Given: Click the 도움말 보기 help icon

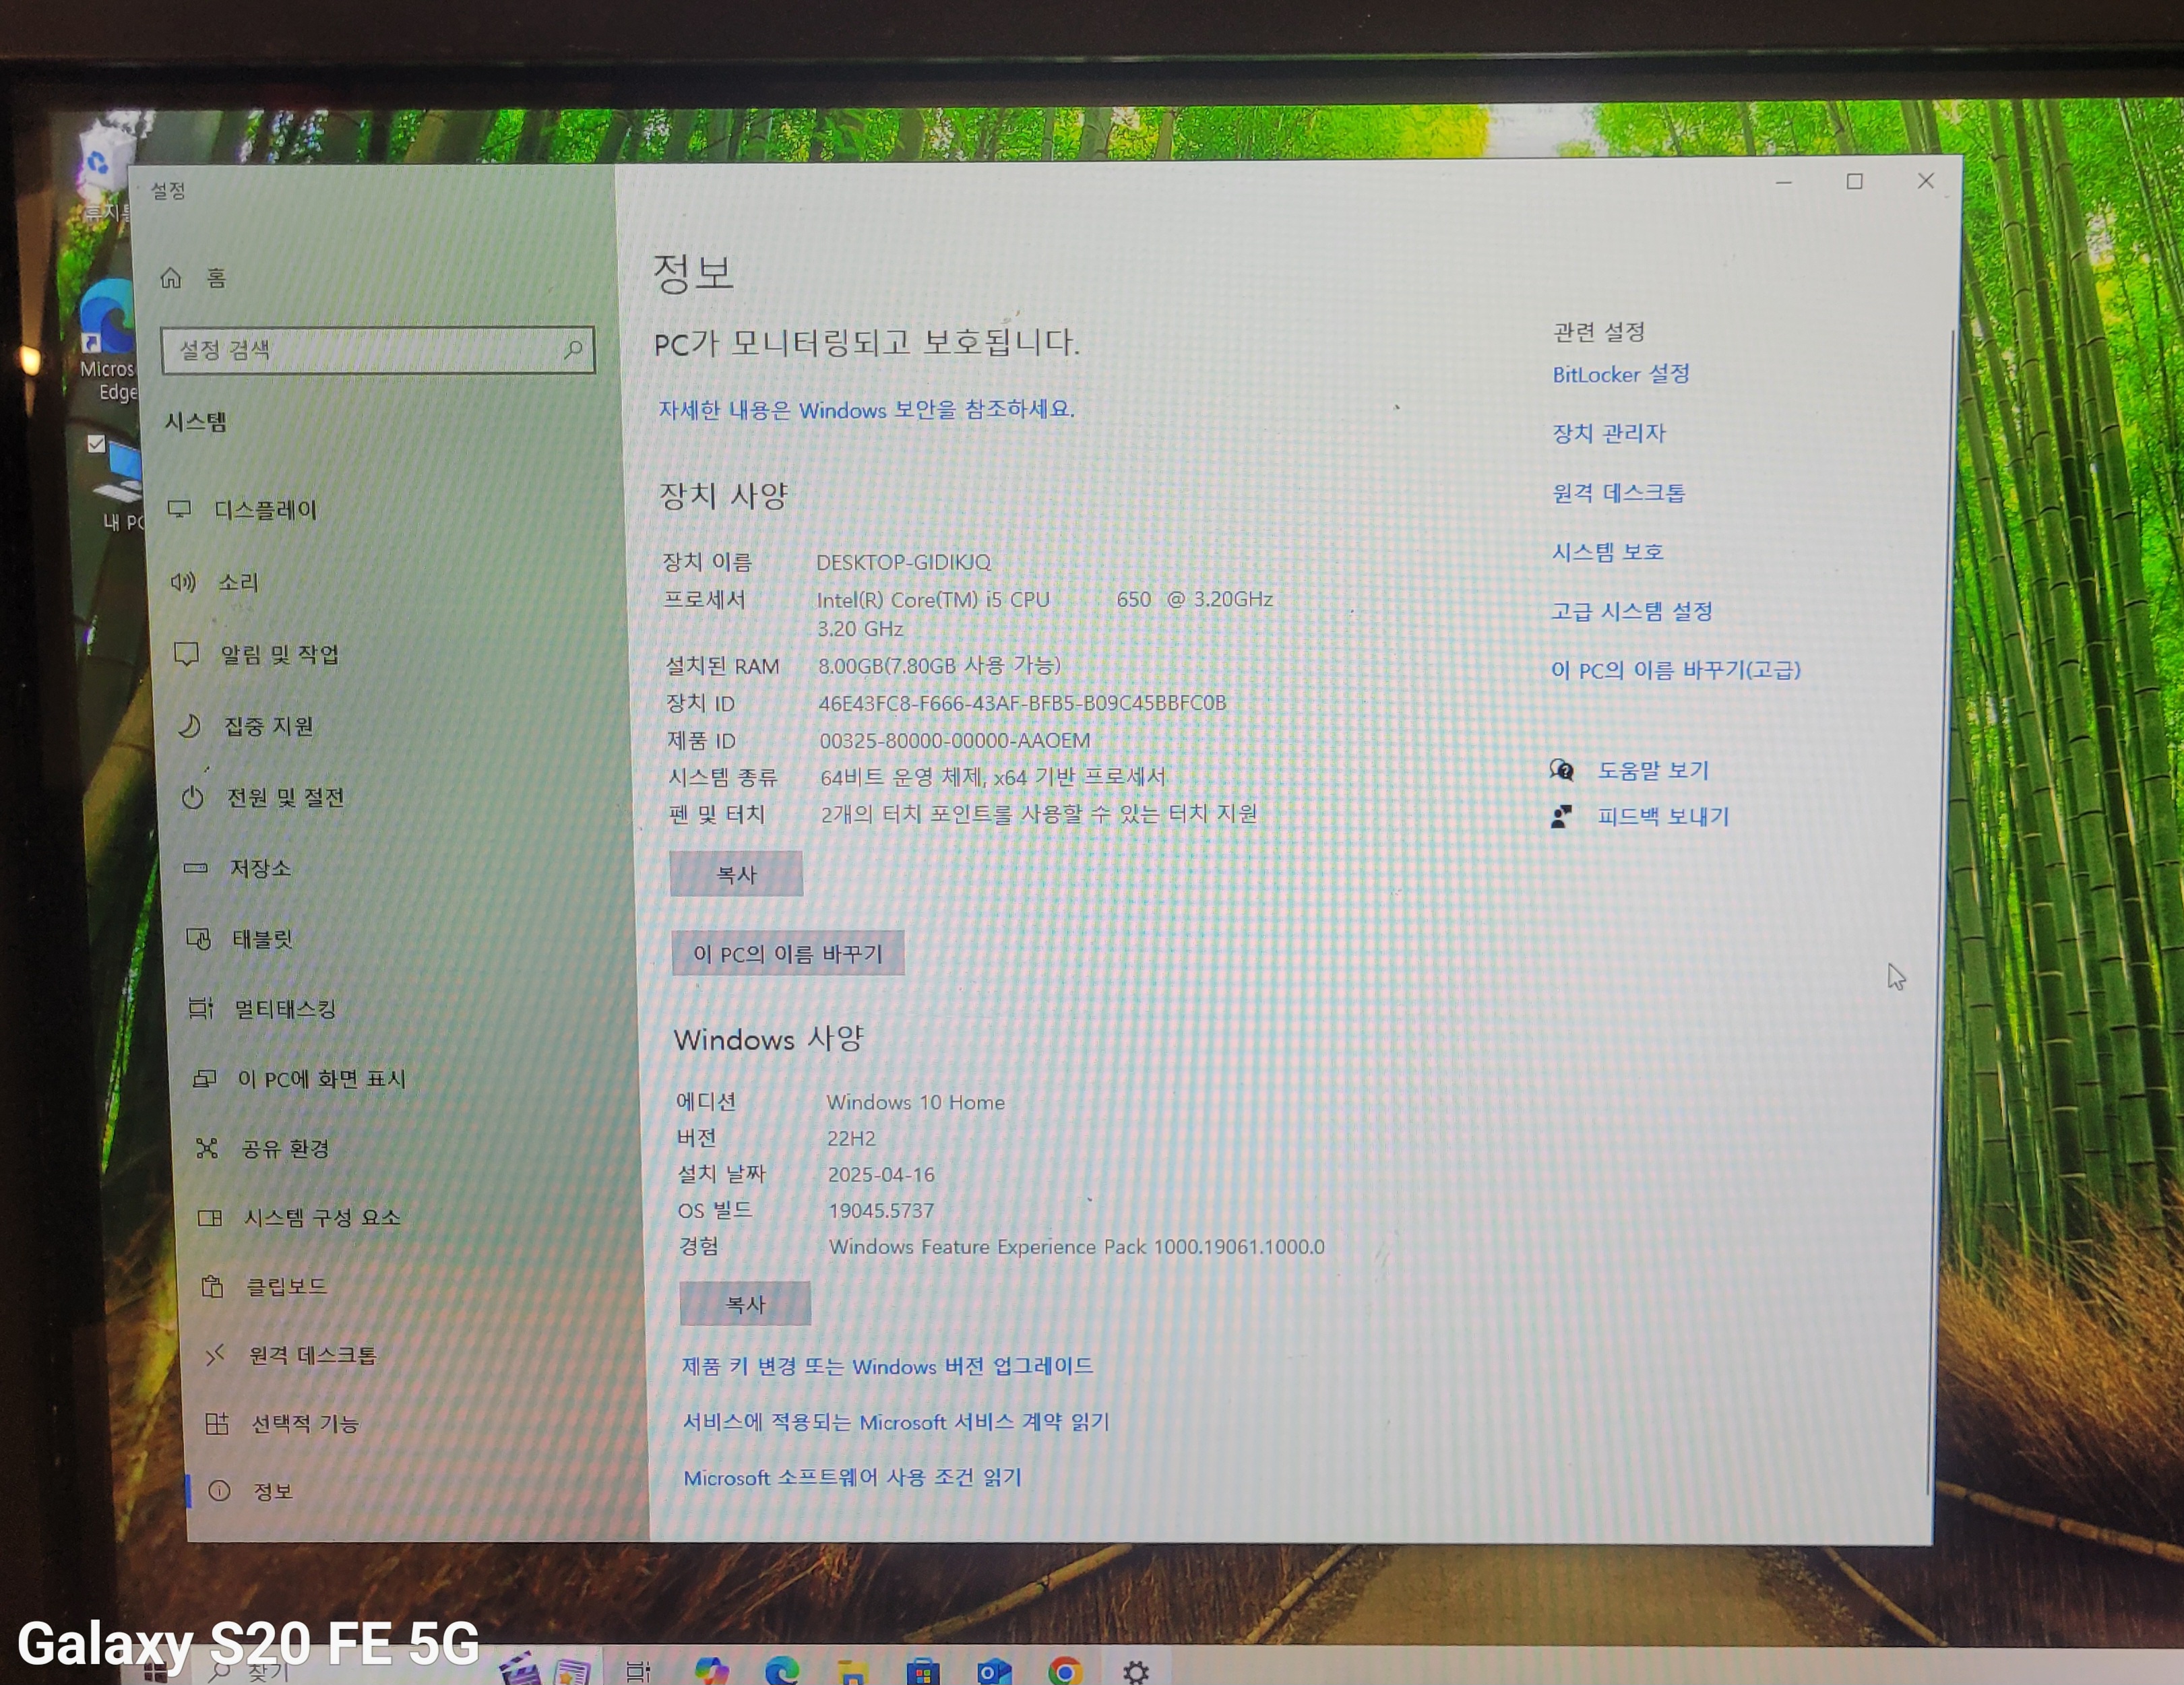Looking at the screenshot, I should pyautogui.click(x=1562, y=770).
